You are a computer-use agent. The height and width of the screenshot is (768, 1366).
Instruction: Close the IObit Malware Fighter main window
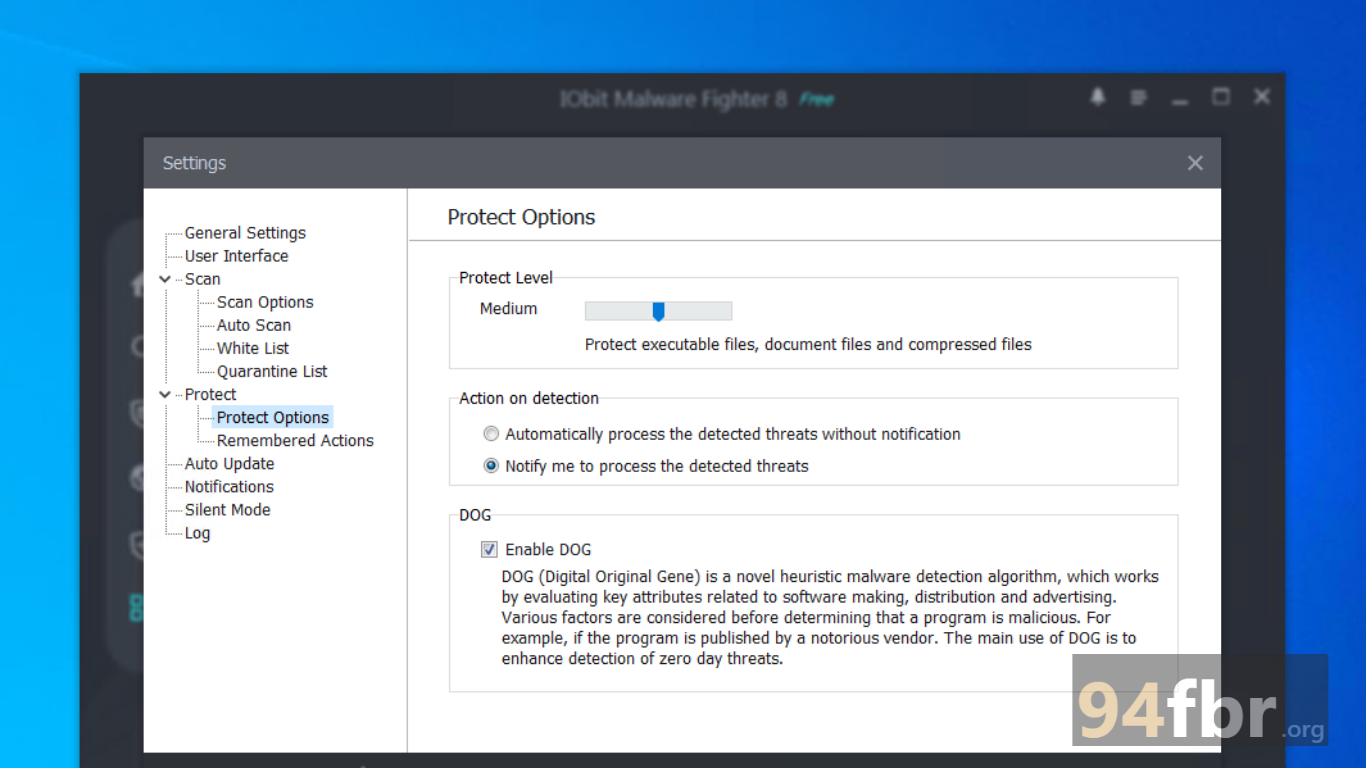(x=1262, y=97)
